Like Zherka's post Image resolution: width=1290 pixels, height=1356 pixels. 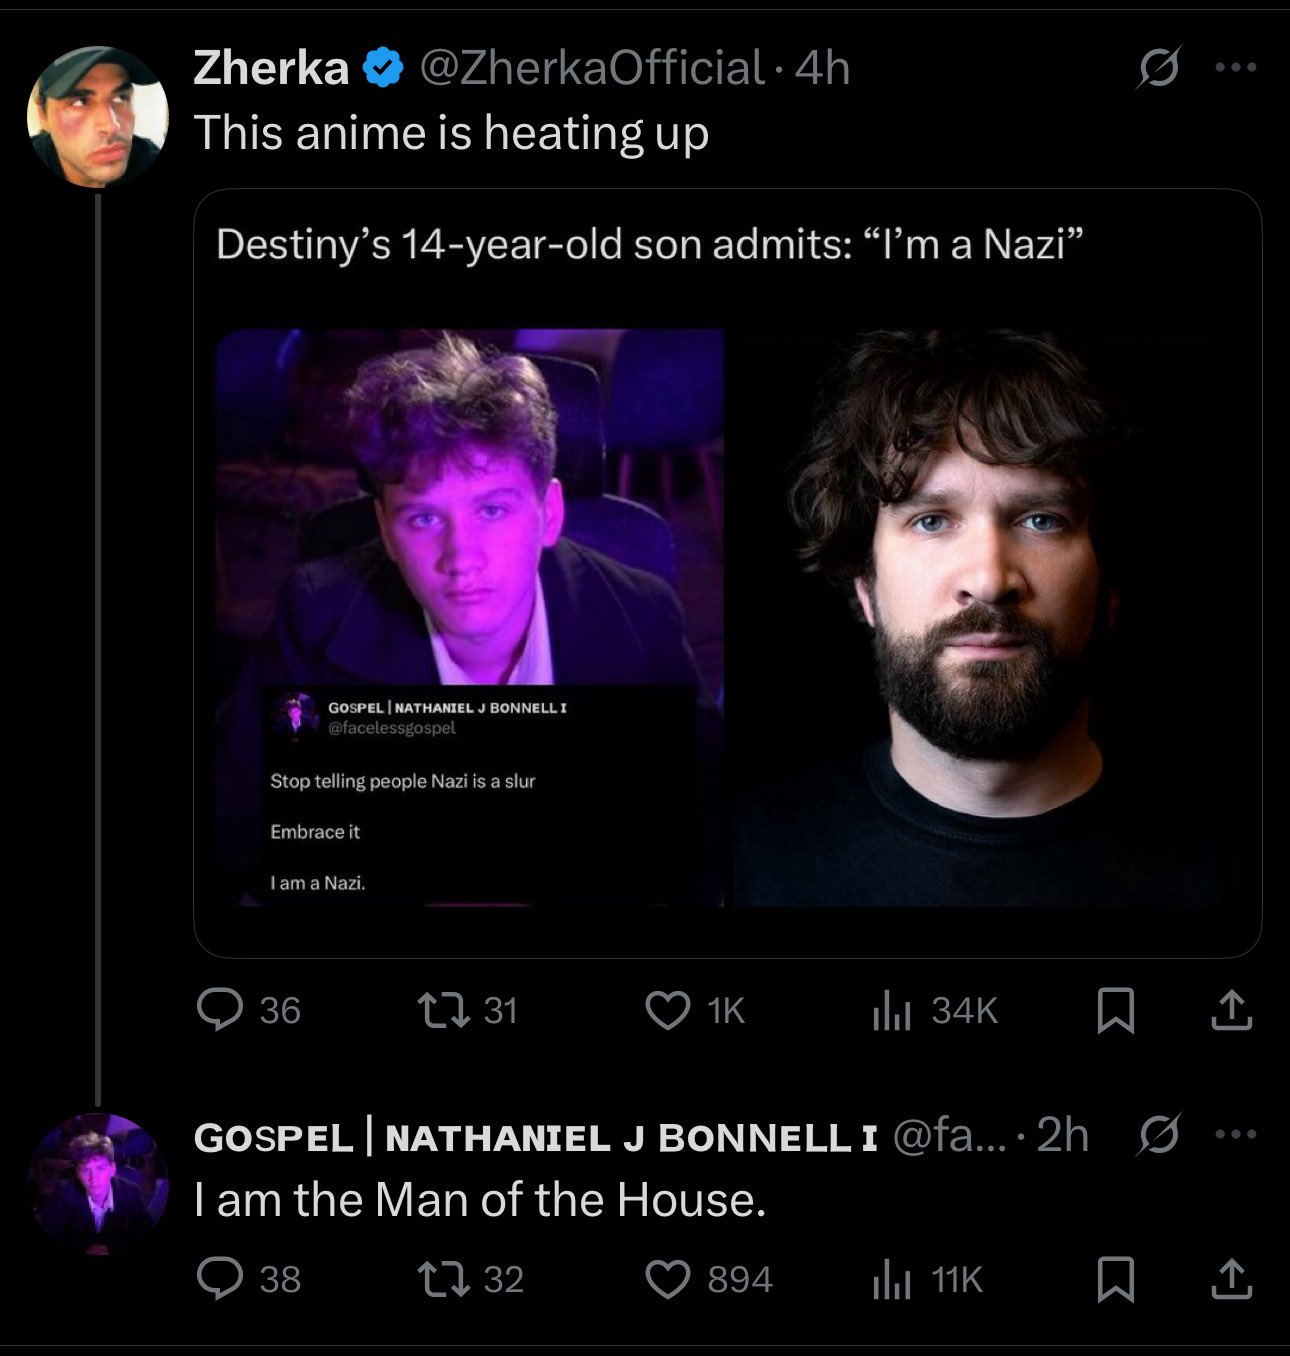(x=668, y=1010)
